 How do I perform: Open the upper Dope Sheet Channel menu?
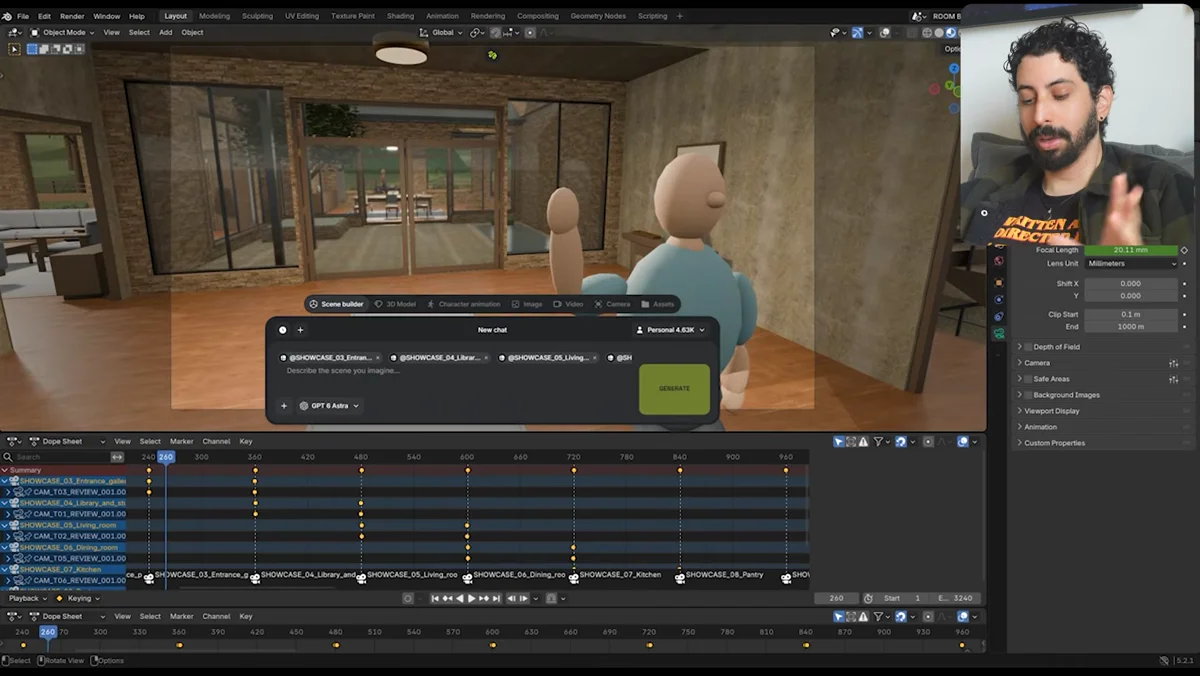[x=216, y=441]
